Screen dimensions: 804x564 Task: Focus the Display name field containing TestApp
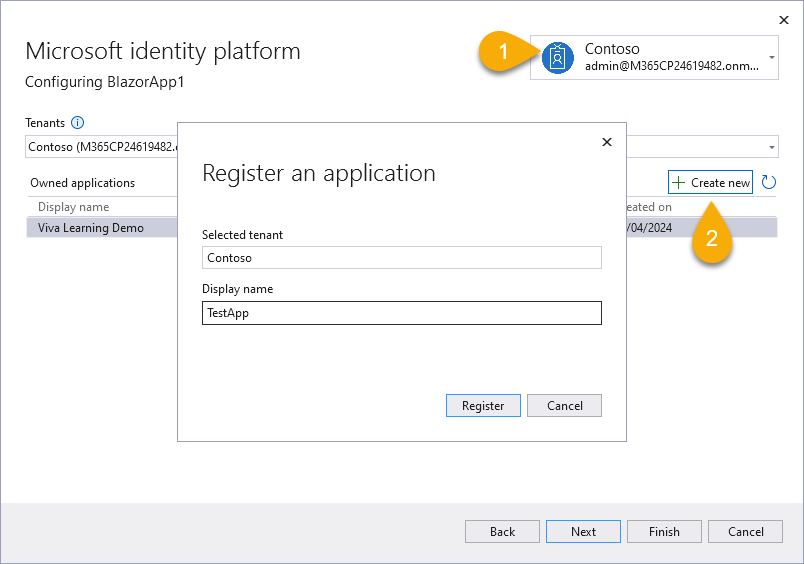(x=401, y=313)
